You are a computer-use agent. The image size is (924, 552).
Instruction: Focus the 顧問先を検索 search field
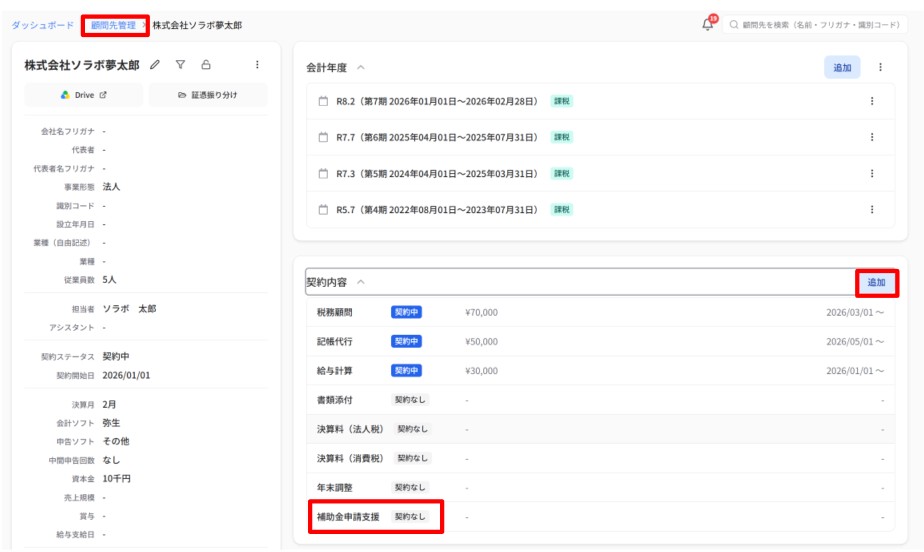(x=815, y=25)
